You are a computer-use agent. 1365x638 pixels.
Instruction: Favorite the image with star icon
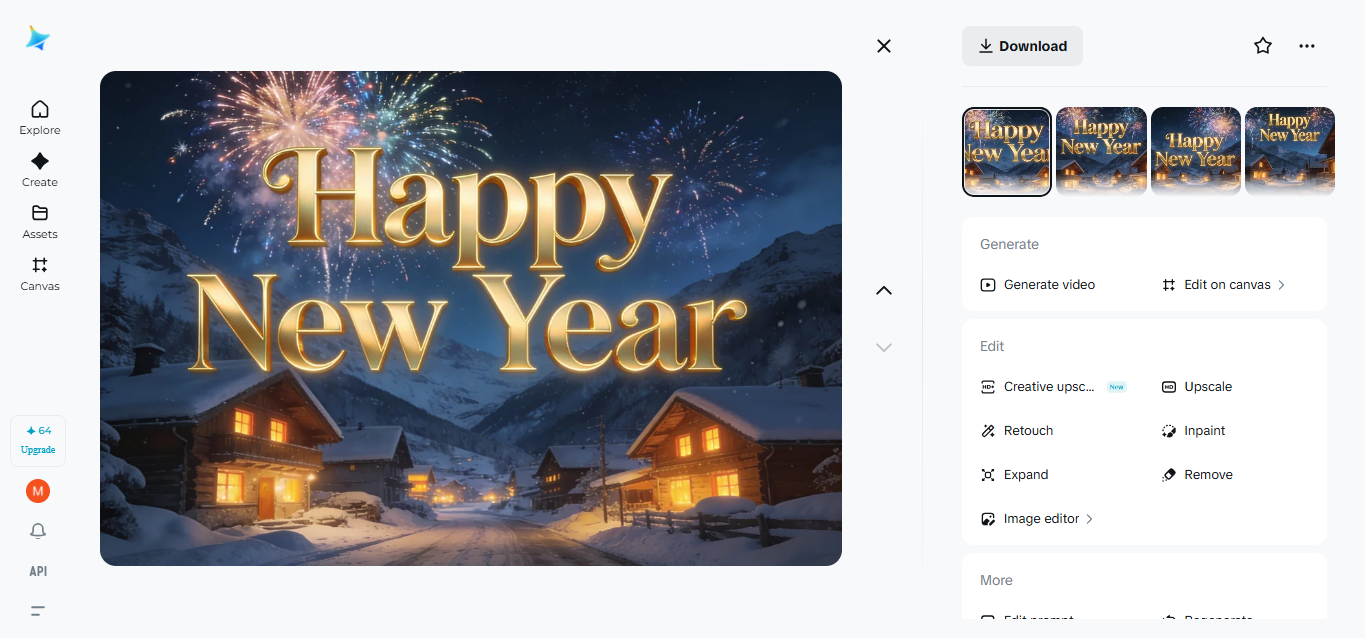click(1263, 46)
